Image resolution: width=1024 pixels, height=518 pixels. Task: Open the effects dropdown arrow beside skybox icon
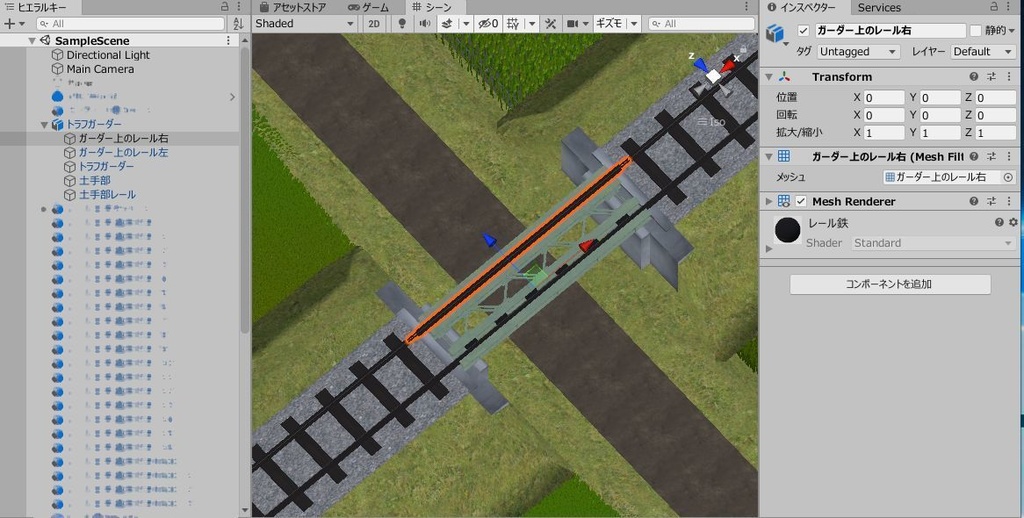pos(466,24)
